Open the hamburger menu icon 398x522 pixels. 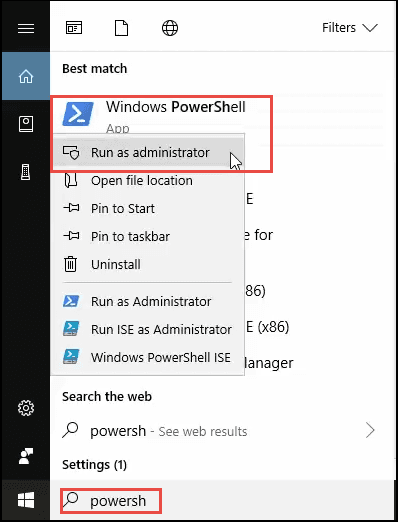[x=26, y=28]
